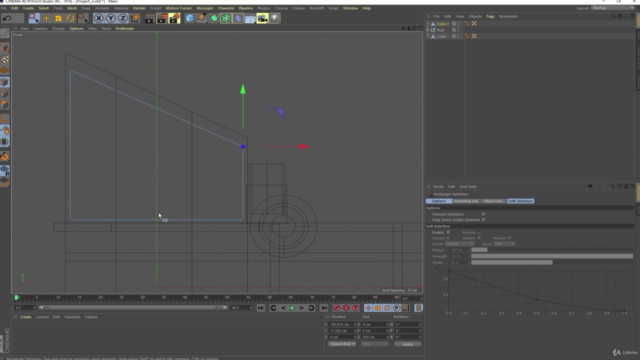
Task: Select the Cube.1 object
Action: 442,24
